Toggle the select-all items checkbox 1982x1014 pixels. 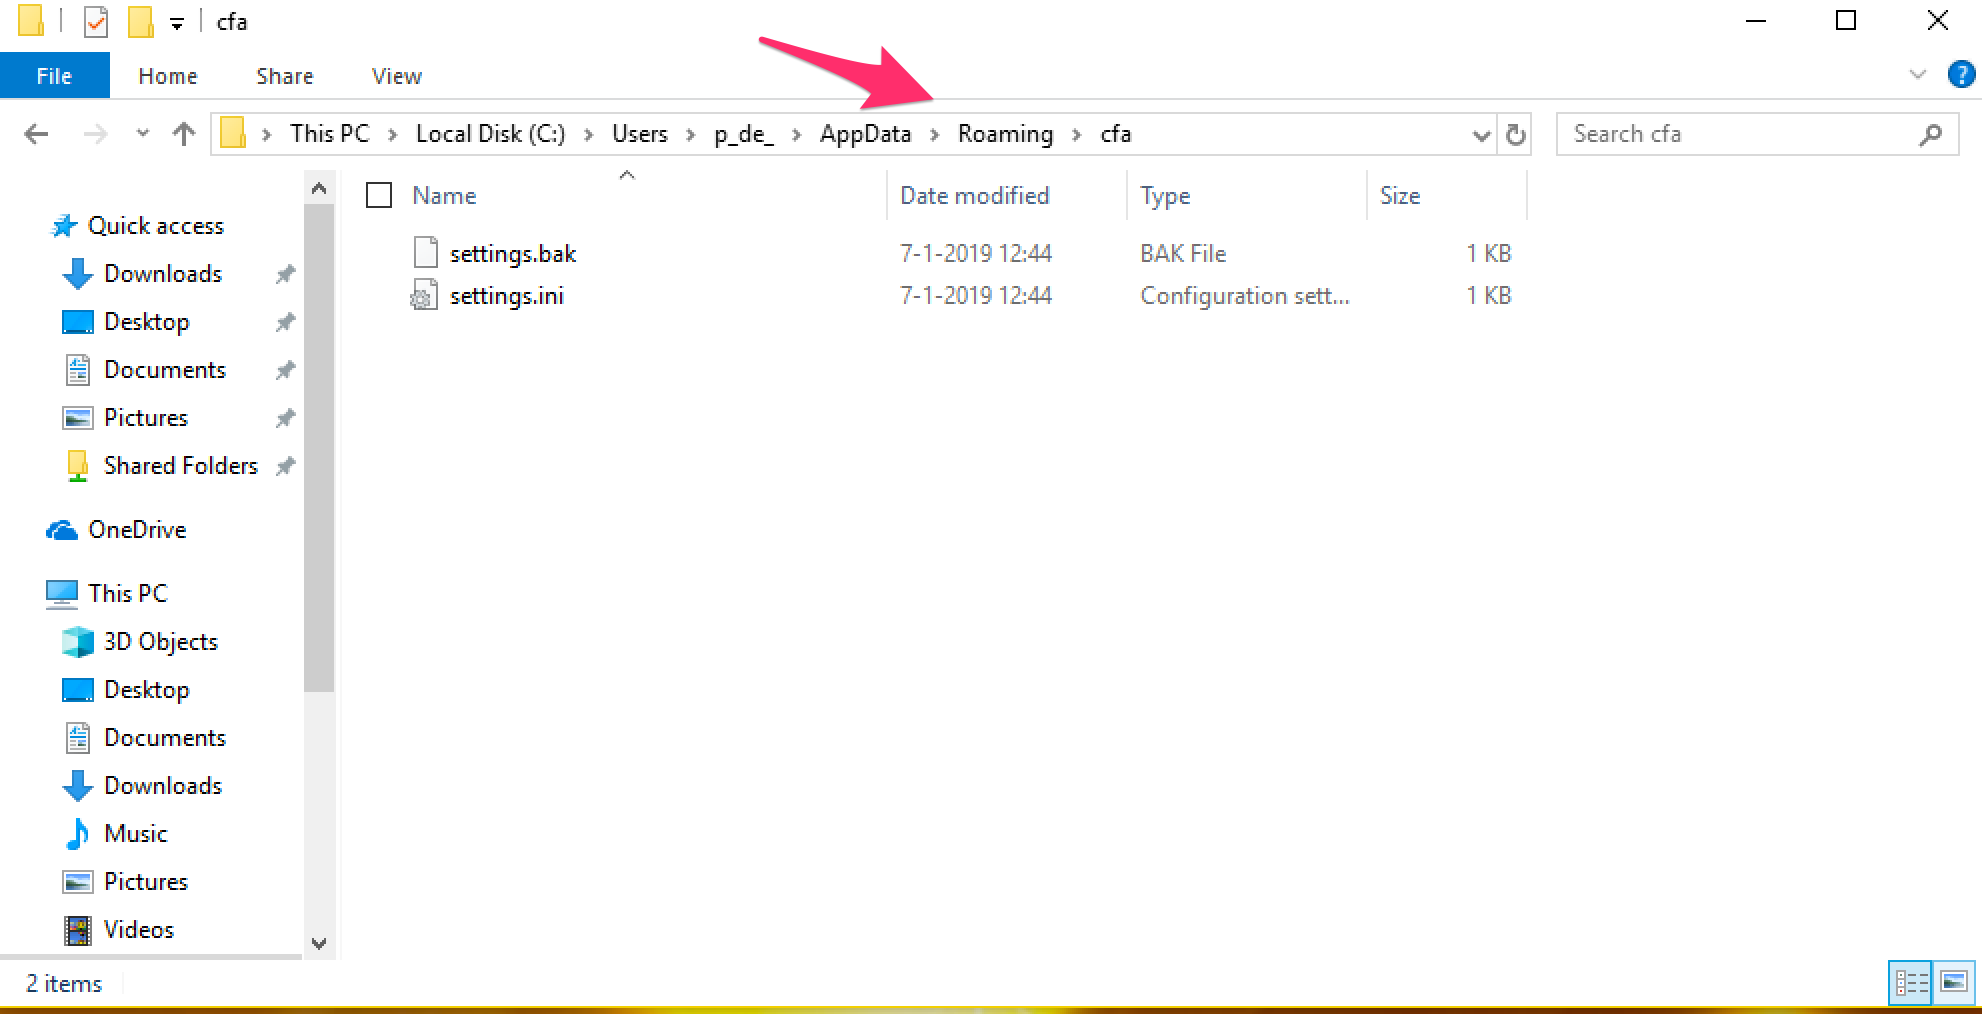coord(379,195)
